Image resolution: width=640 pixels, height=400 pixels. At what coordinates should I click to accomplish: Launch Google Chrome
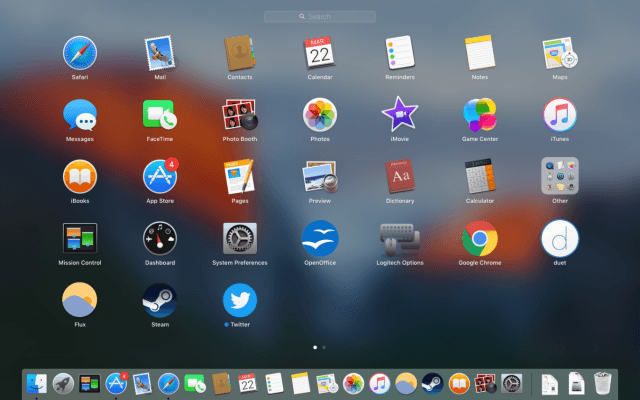click(480, 238)
